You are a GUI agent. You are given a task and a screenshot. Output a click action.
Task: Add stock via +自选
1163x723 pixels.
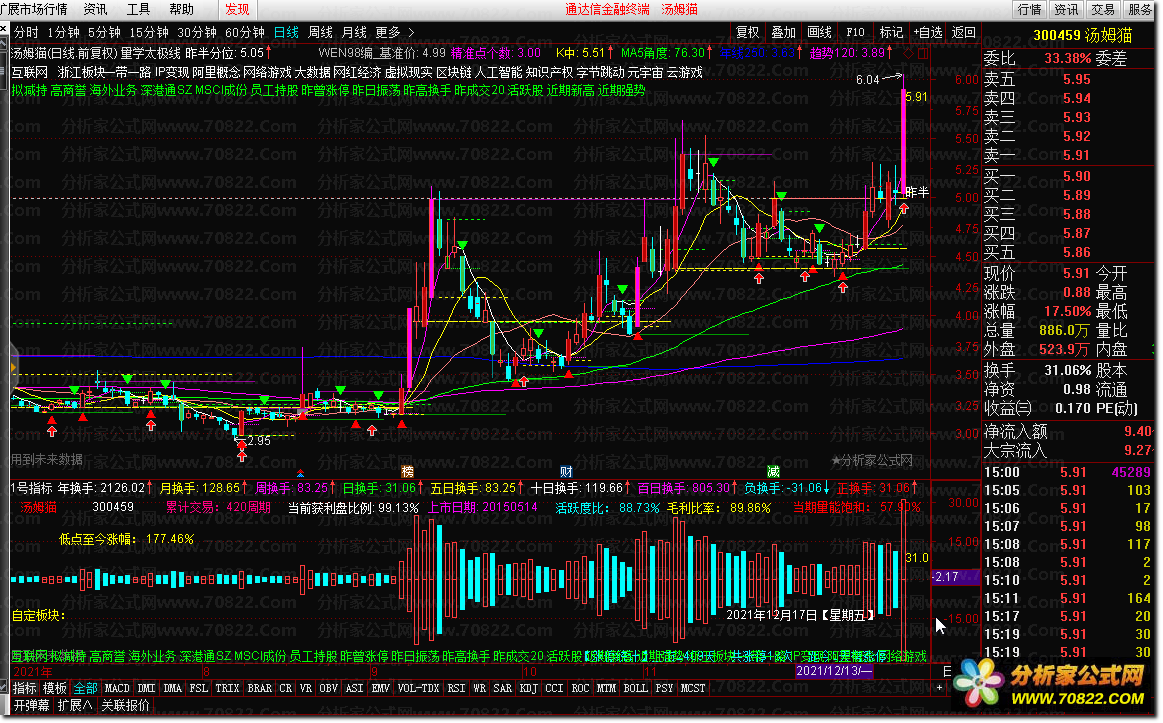click(x=927, y=32)
